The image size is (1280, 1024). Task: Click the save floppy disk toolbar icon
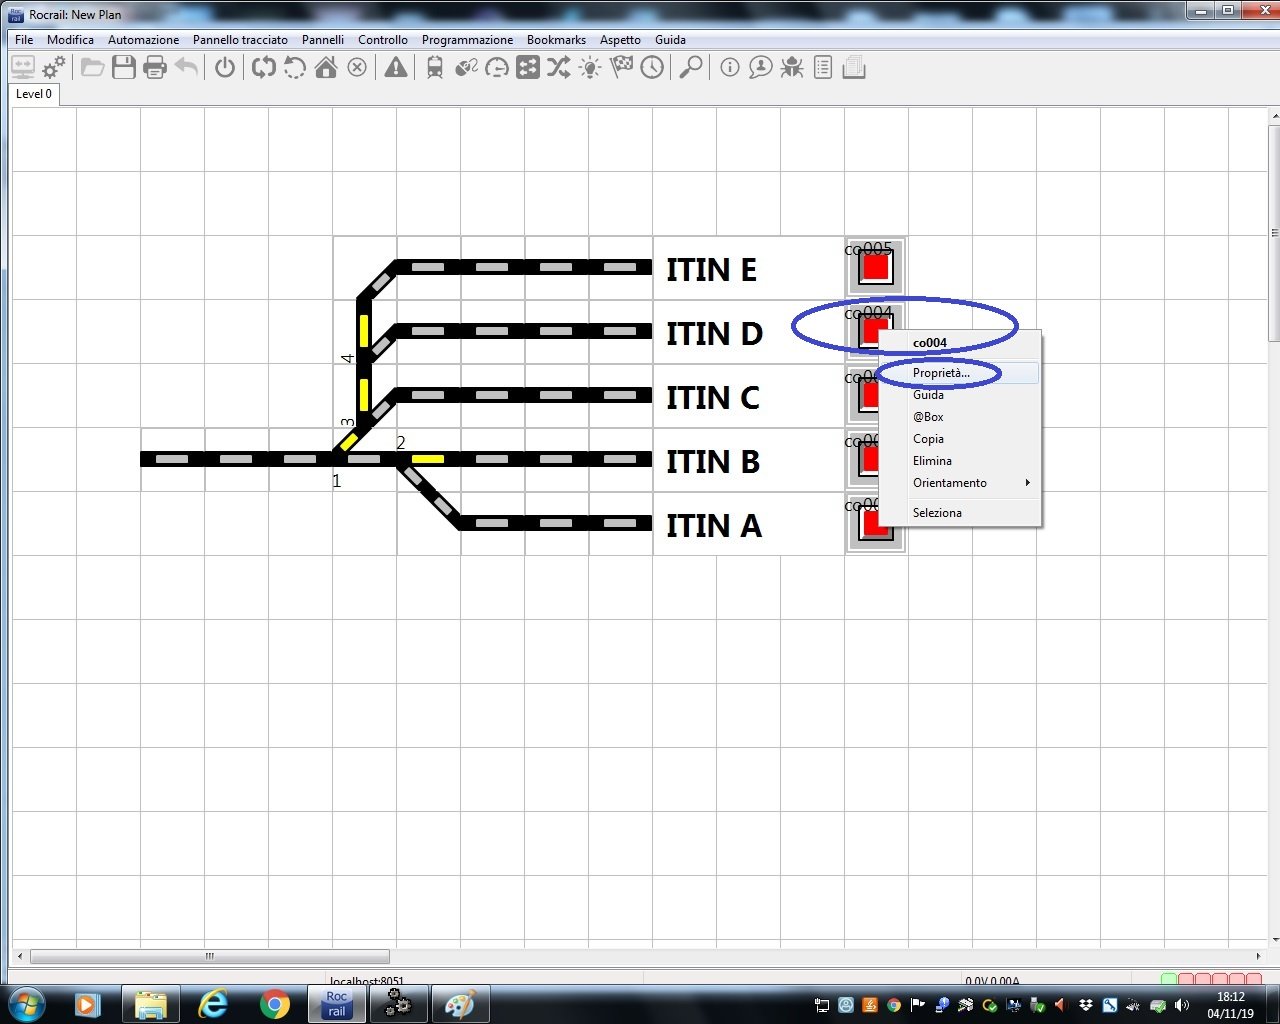coord(124,68)
